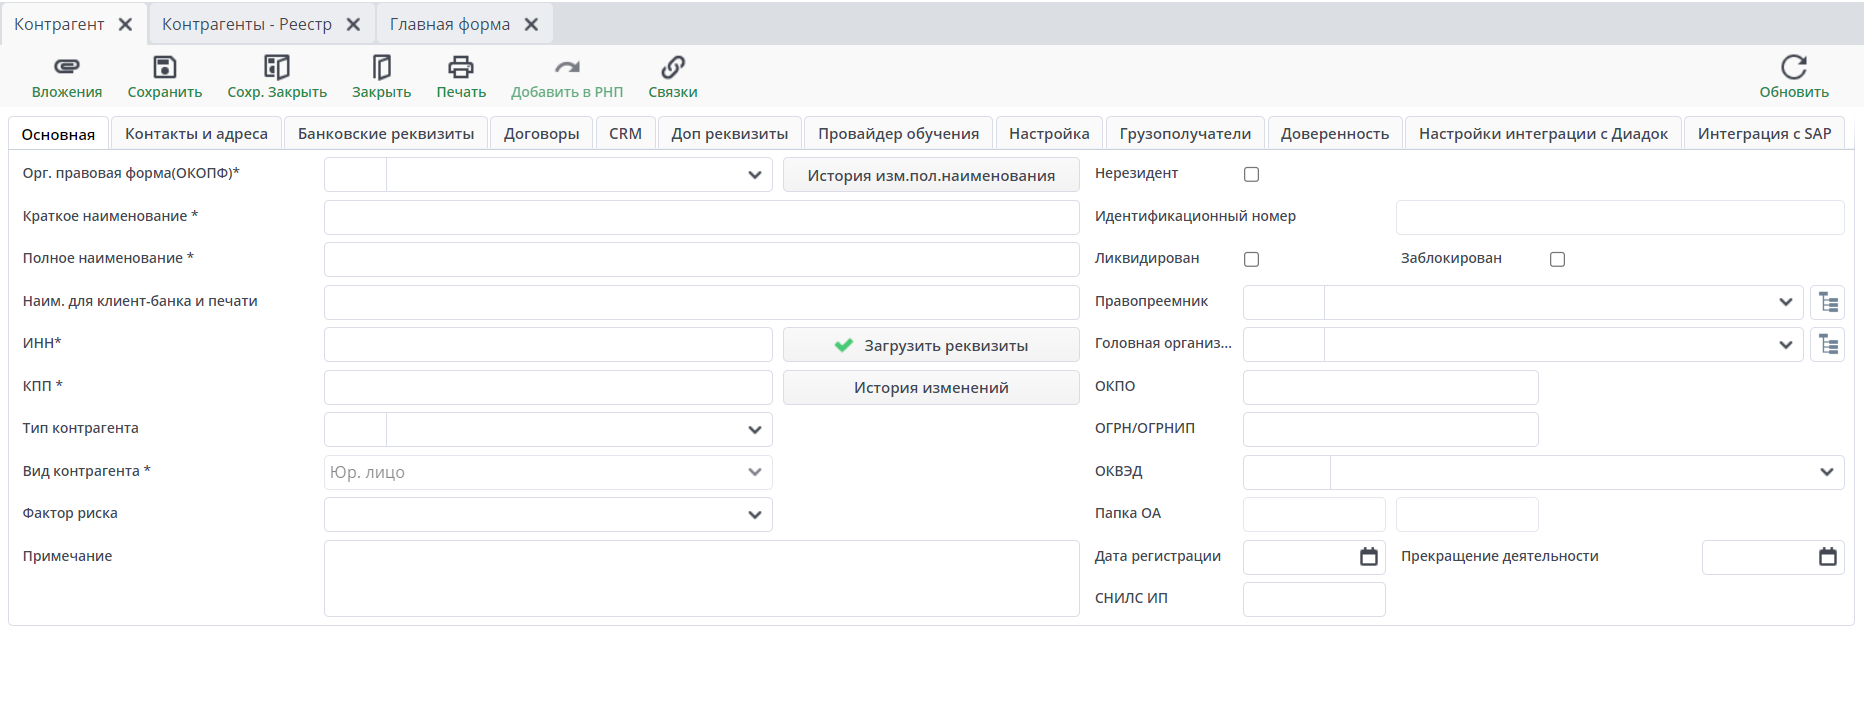Image resolution: width=1864 pixels, height=720 pixels.
Task: Open Связки link icon in toolbar
Action: [672, 67]
